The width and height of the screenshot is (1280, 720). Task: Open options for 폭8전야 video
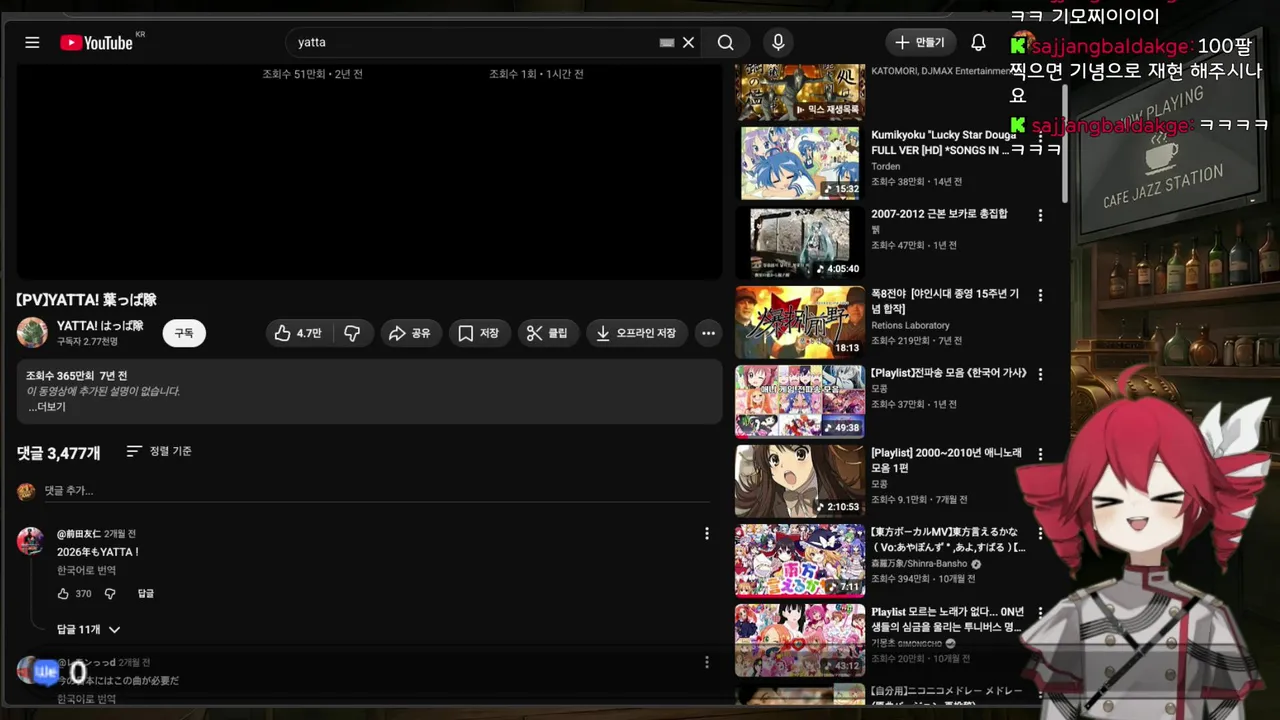tap(1040, 295)
